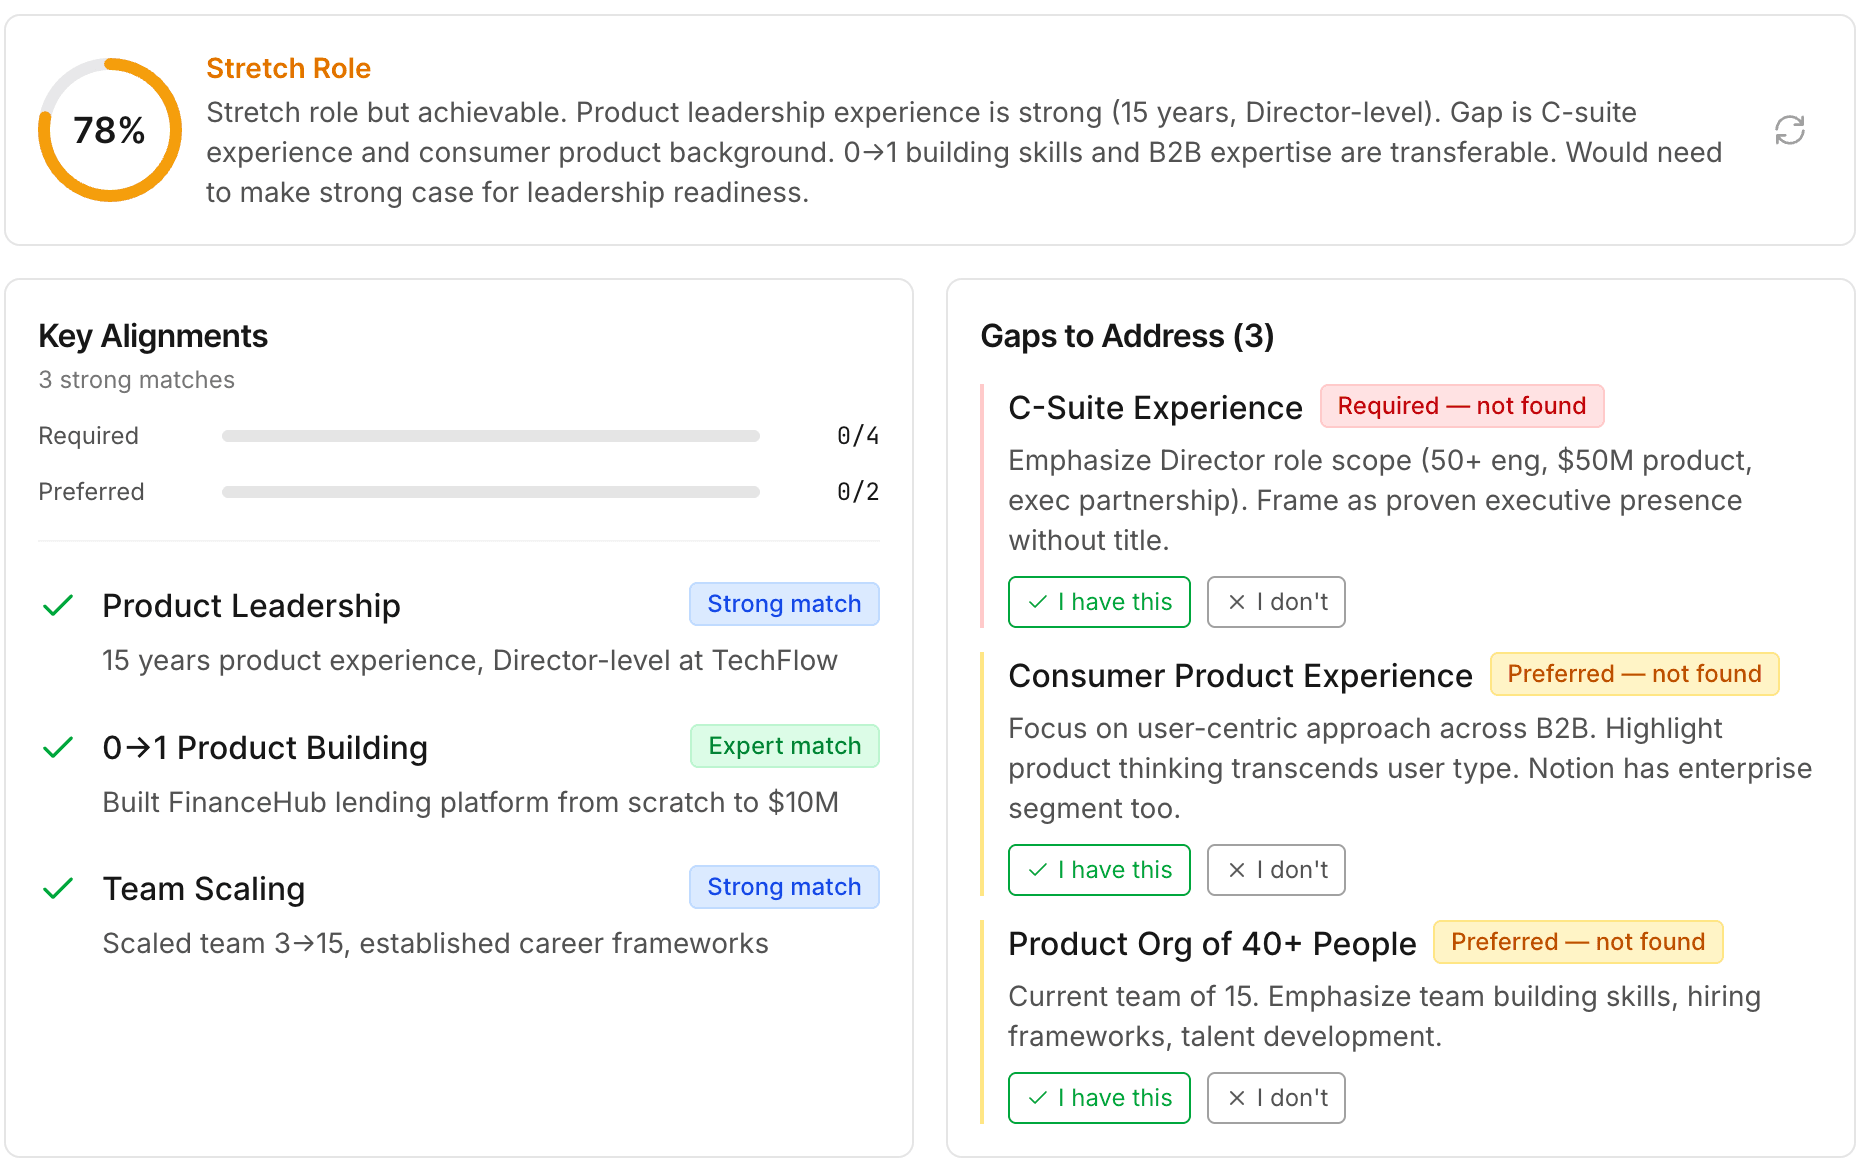The height and width of the screenshot is (1158, 1874).
Task: Select 'I don't' for Product Org of 40+
Action: coord(1275,1098)
